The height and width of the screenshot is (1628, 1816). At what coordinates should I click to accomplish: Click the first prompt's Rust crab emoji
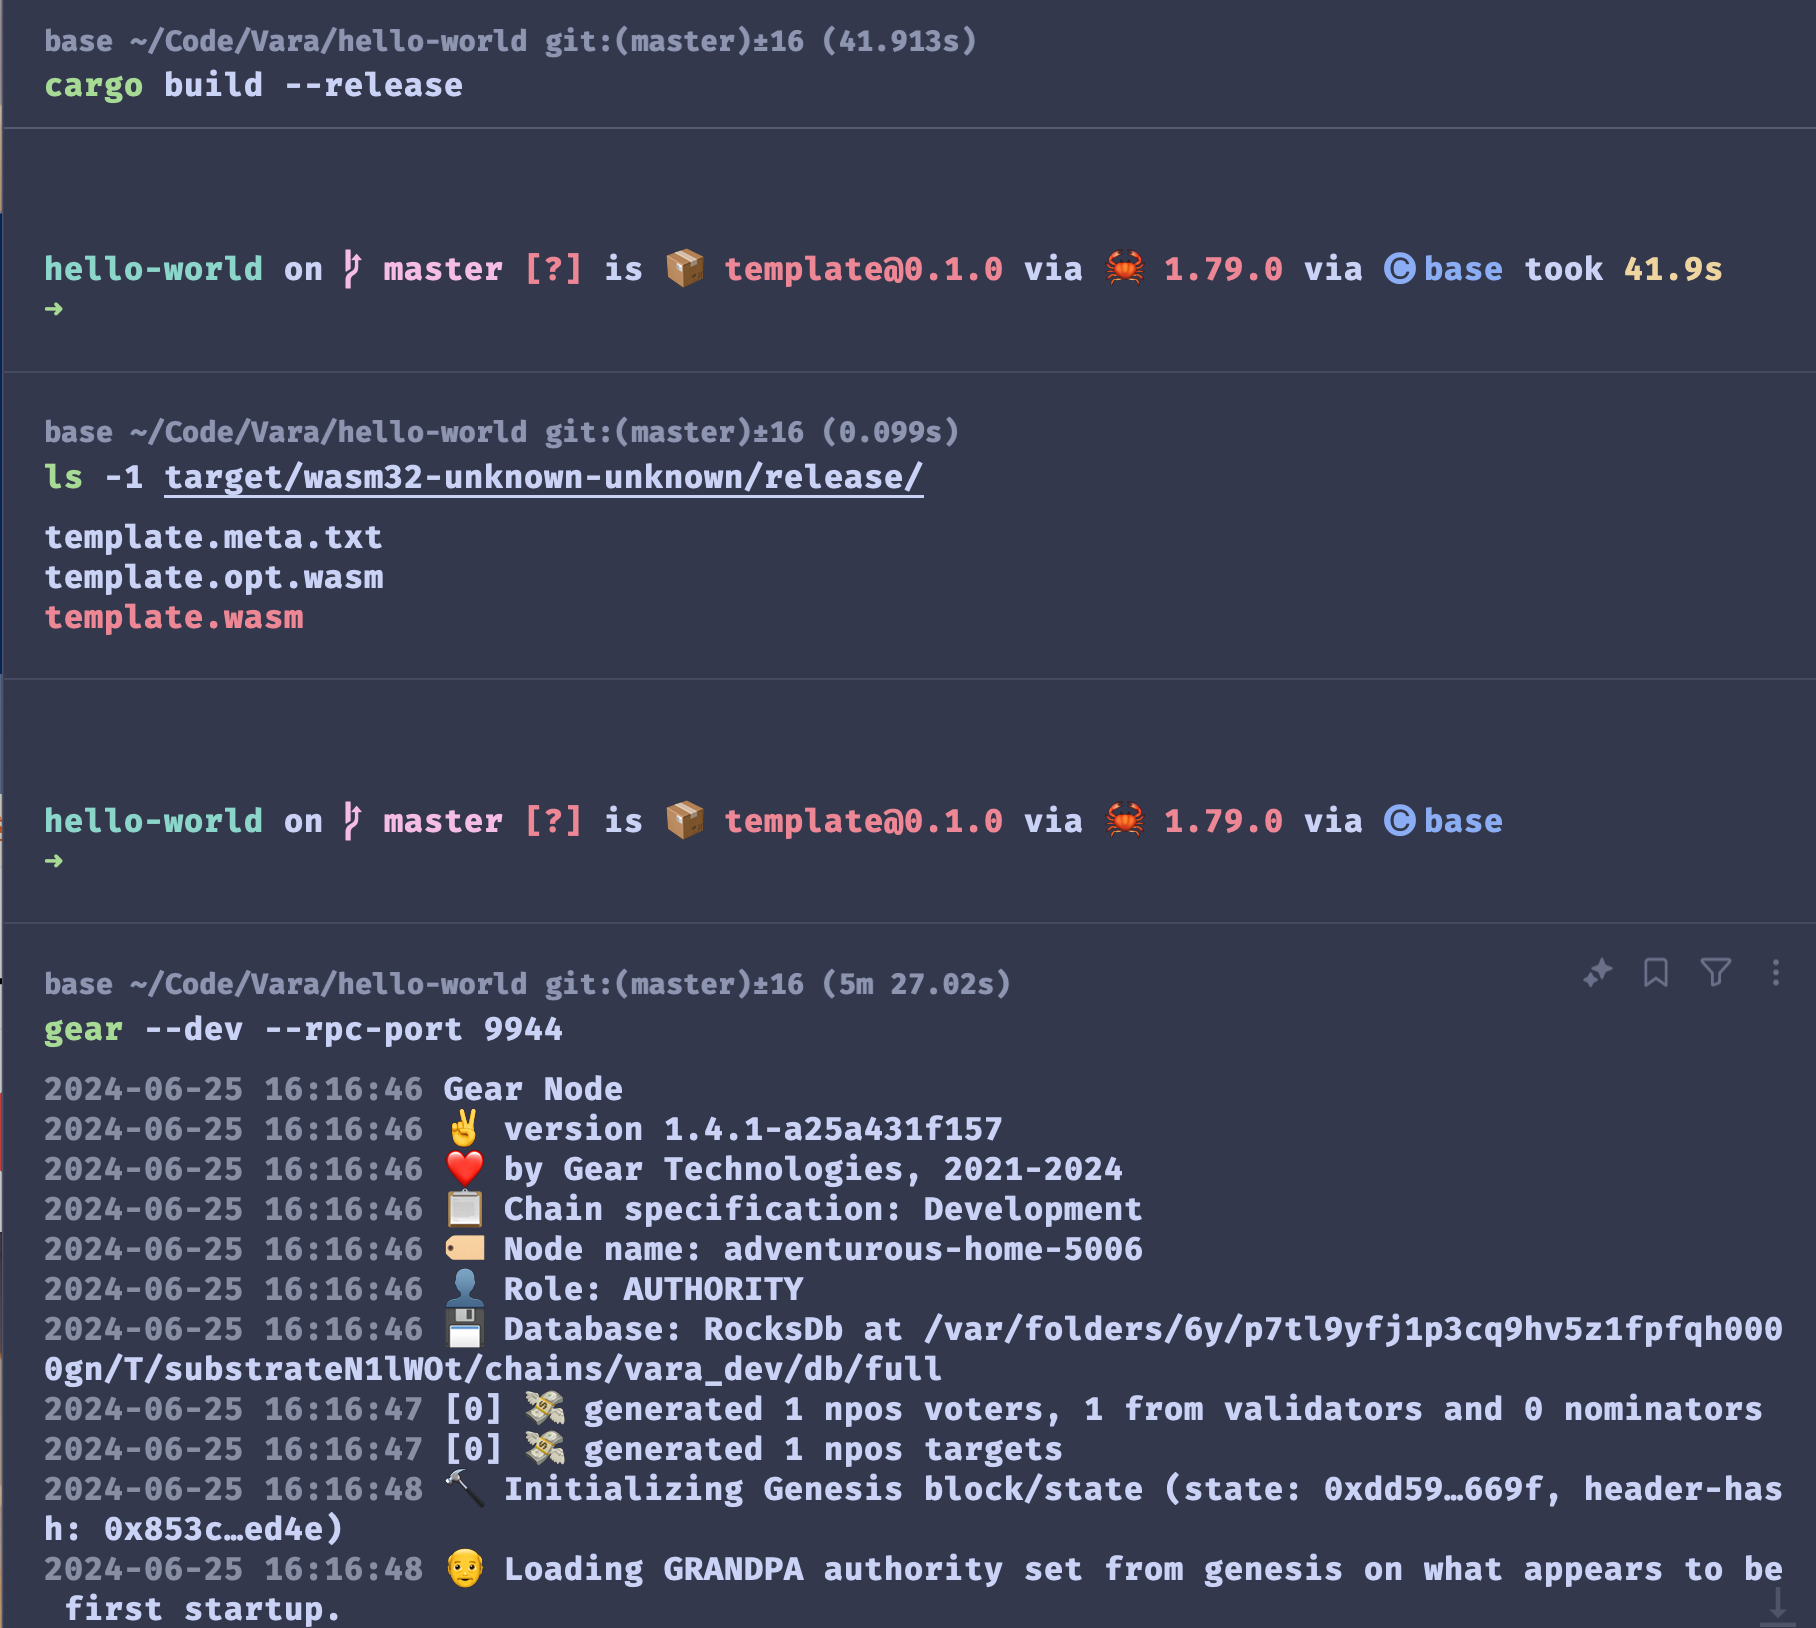1125,268
